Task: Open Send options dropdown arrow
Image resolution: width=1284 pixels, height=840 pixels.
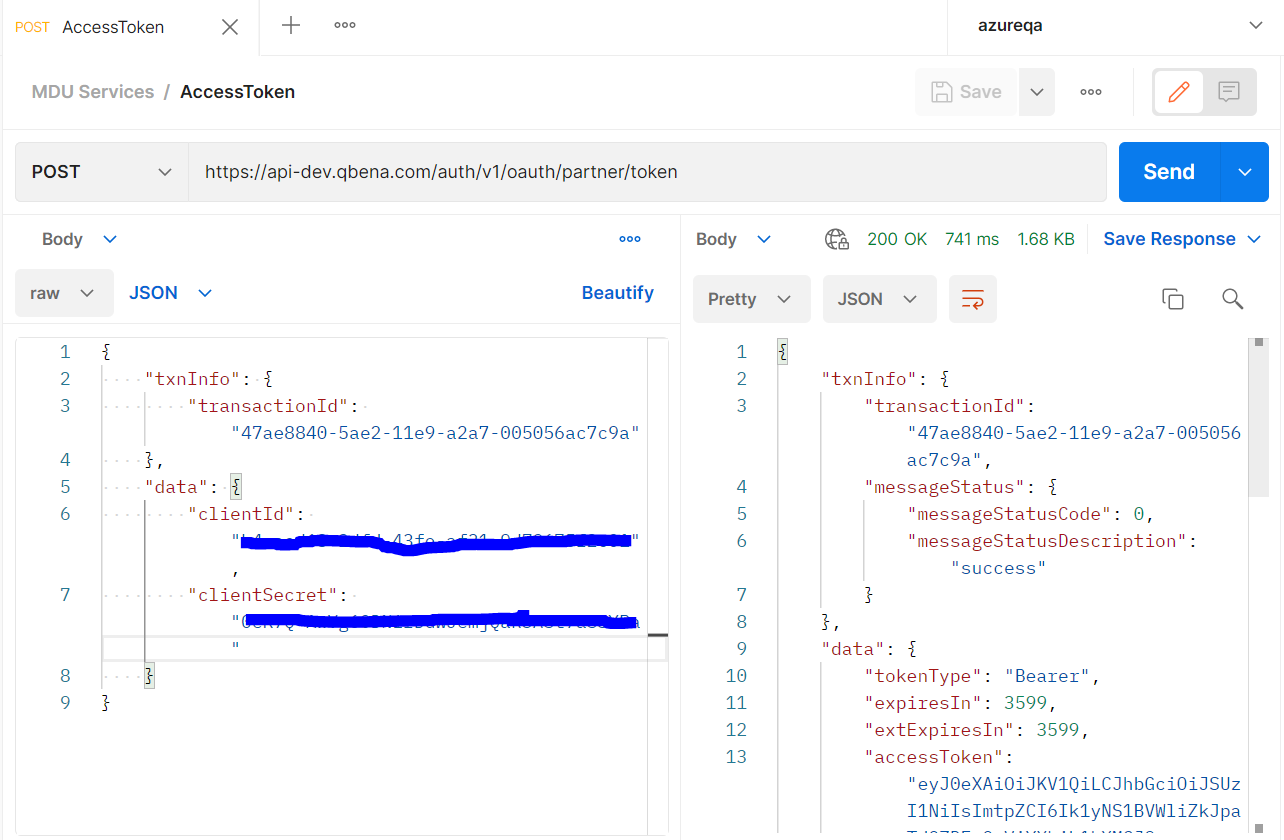Action: coord(1245,172)
